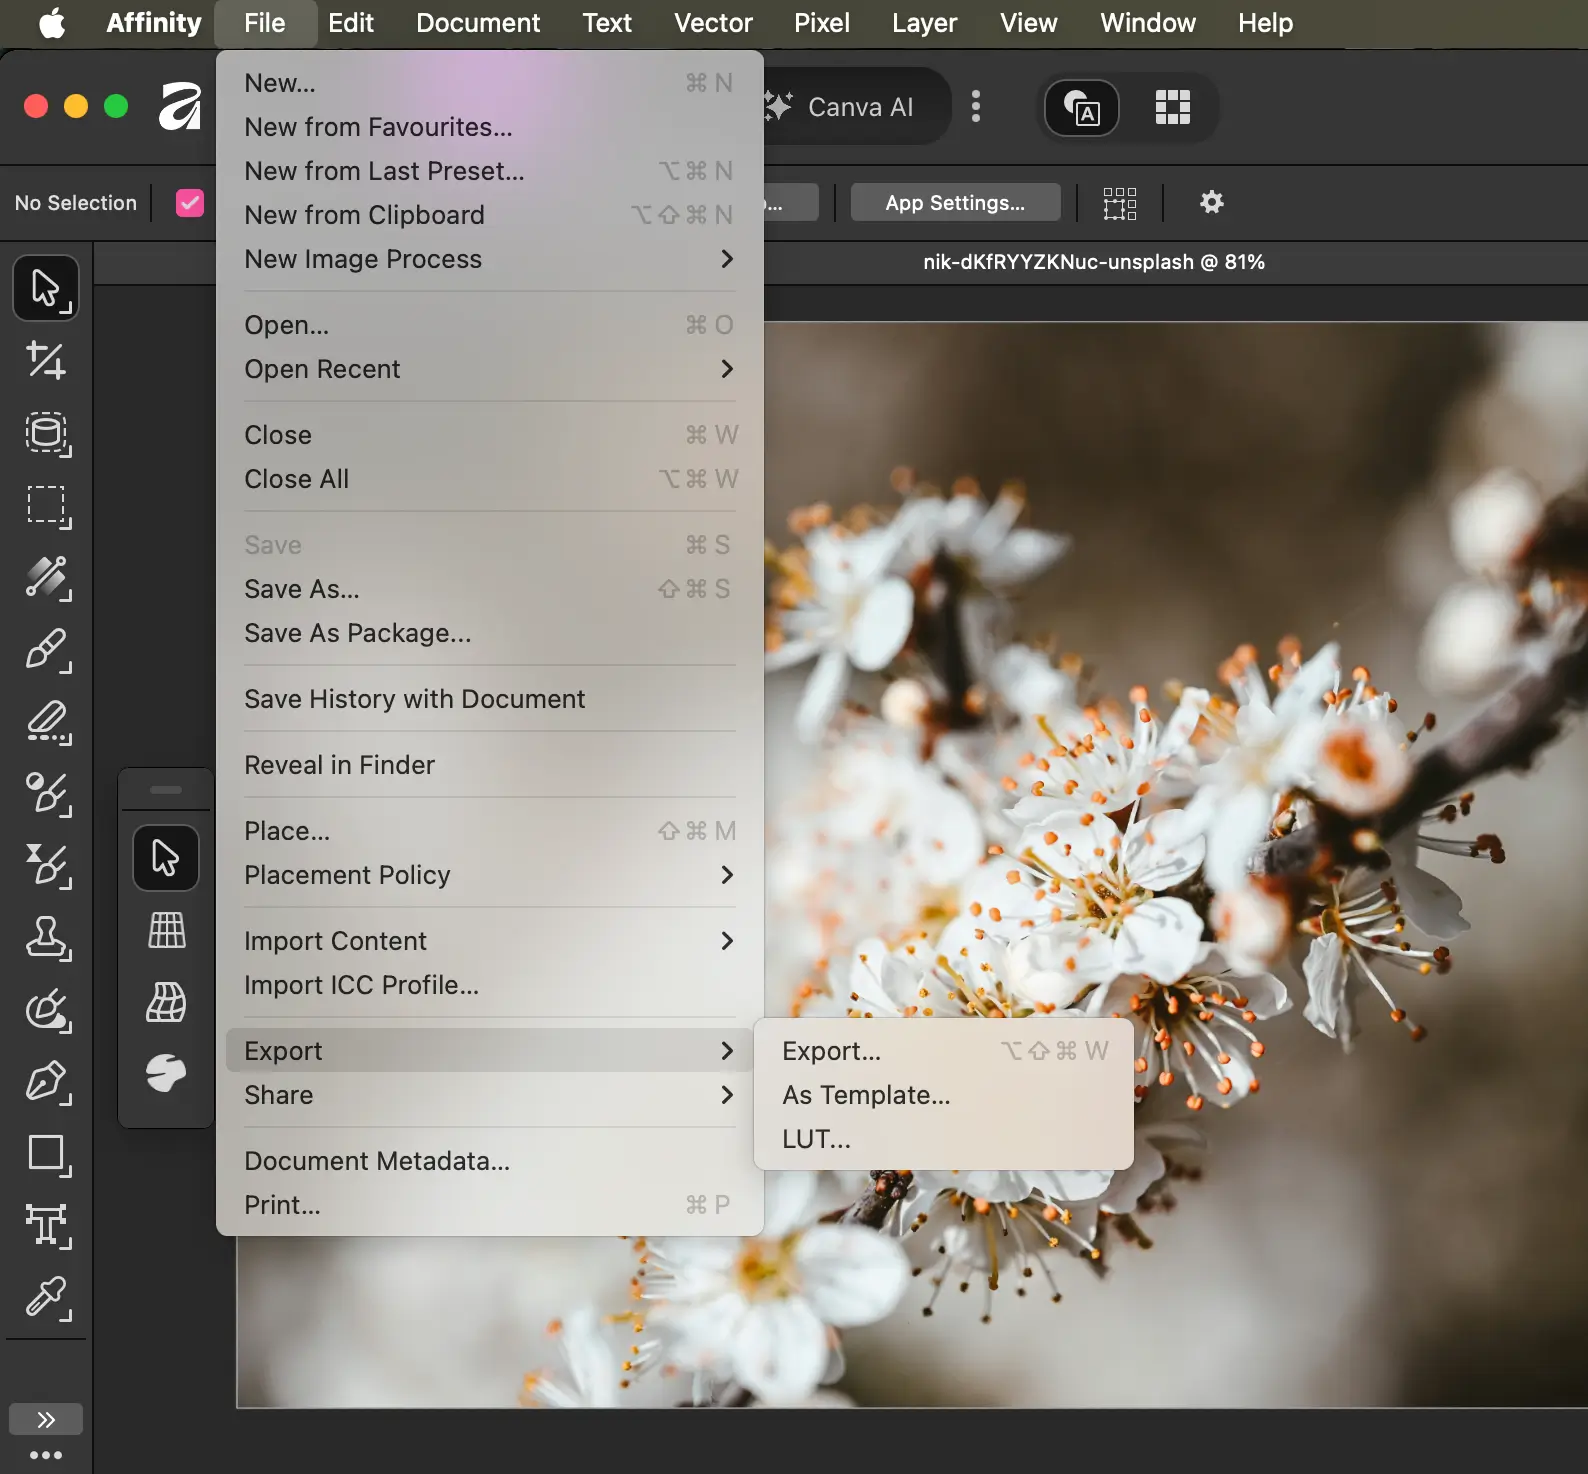Select the Rectangle shape tool

coord(46,1154)
